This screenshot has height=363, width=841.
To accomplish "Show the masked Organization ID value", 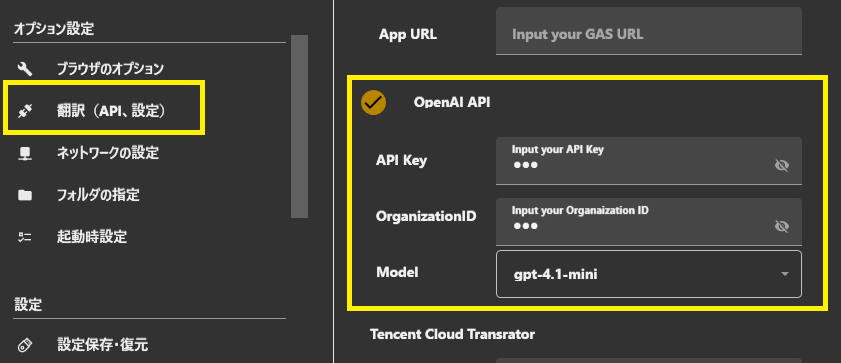I will pos(782,226).
